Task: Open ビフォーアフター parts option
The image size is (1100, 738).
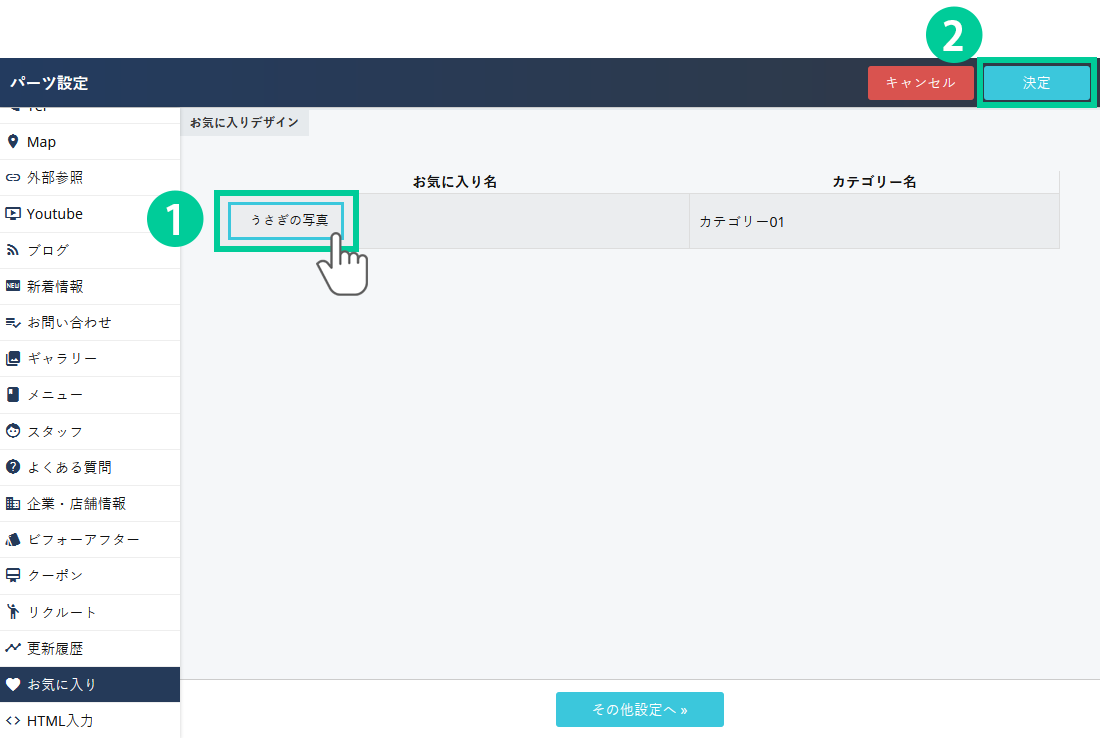Action: pos(83,539)
